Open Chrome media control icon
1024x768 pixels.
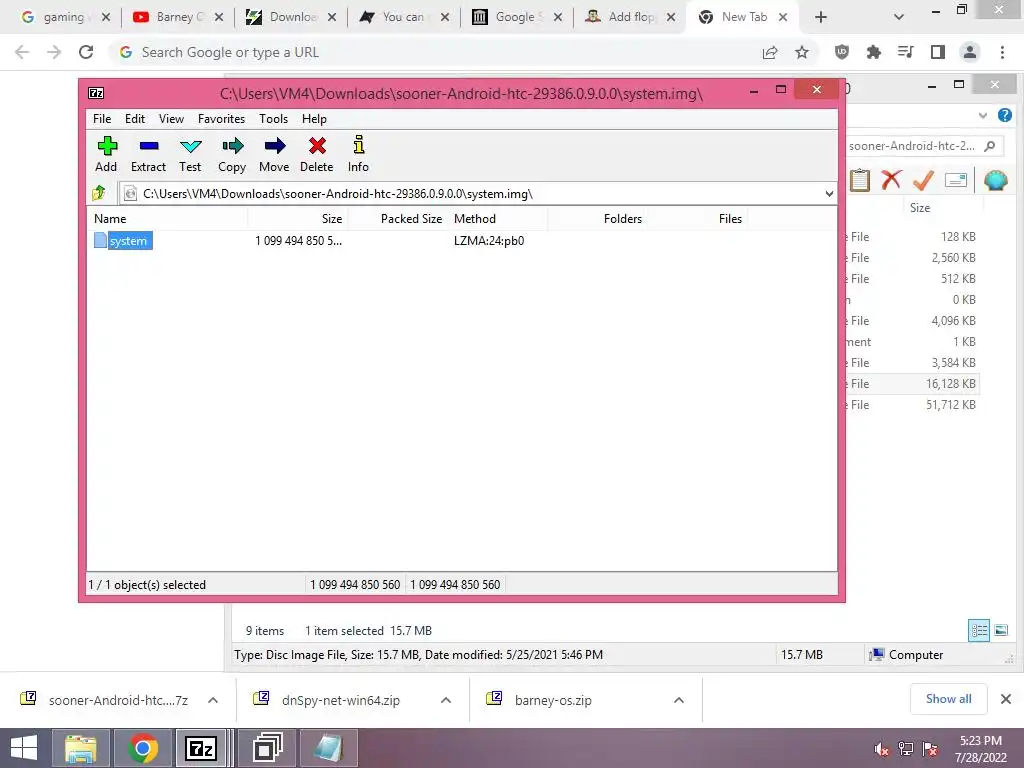(906, 52)
